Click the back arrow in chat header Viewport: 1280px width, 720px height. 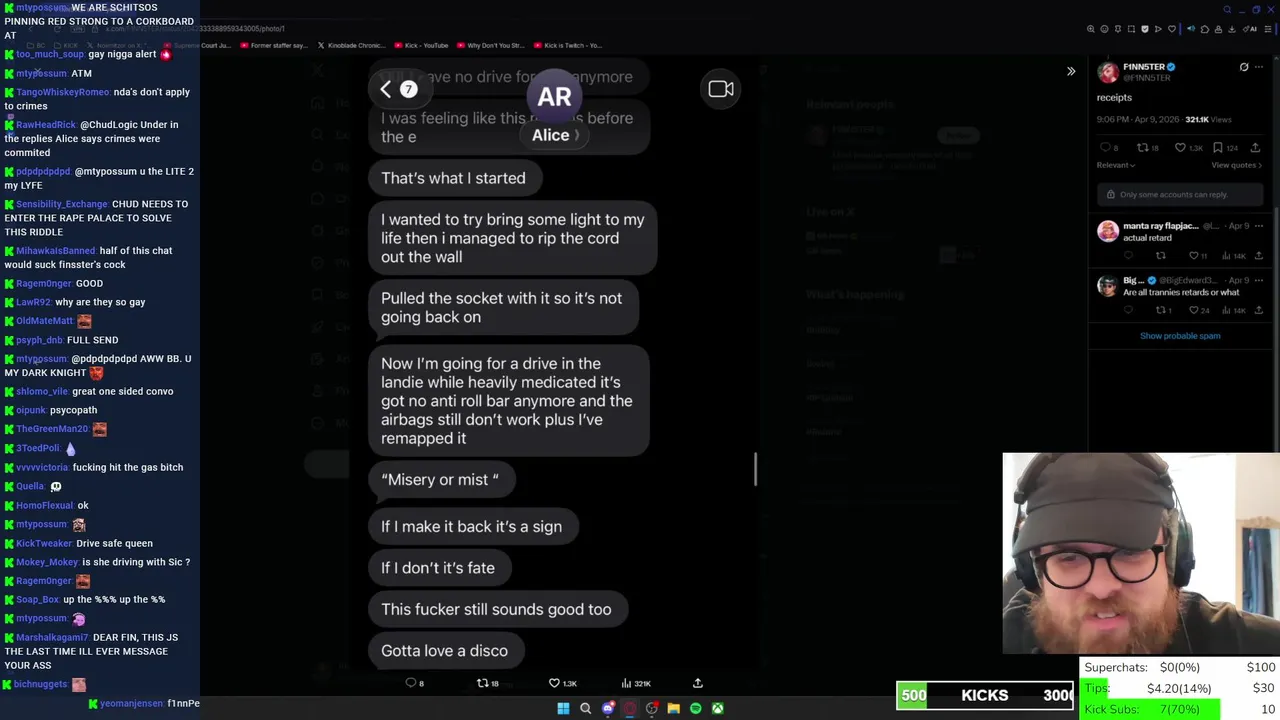pos(386,89)
